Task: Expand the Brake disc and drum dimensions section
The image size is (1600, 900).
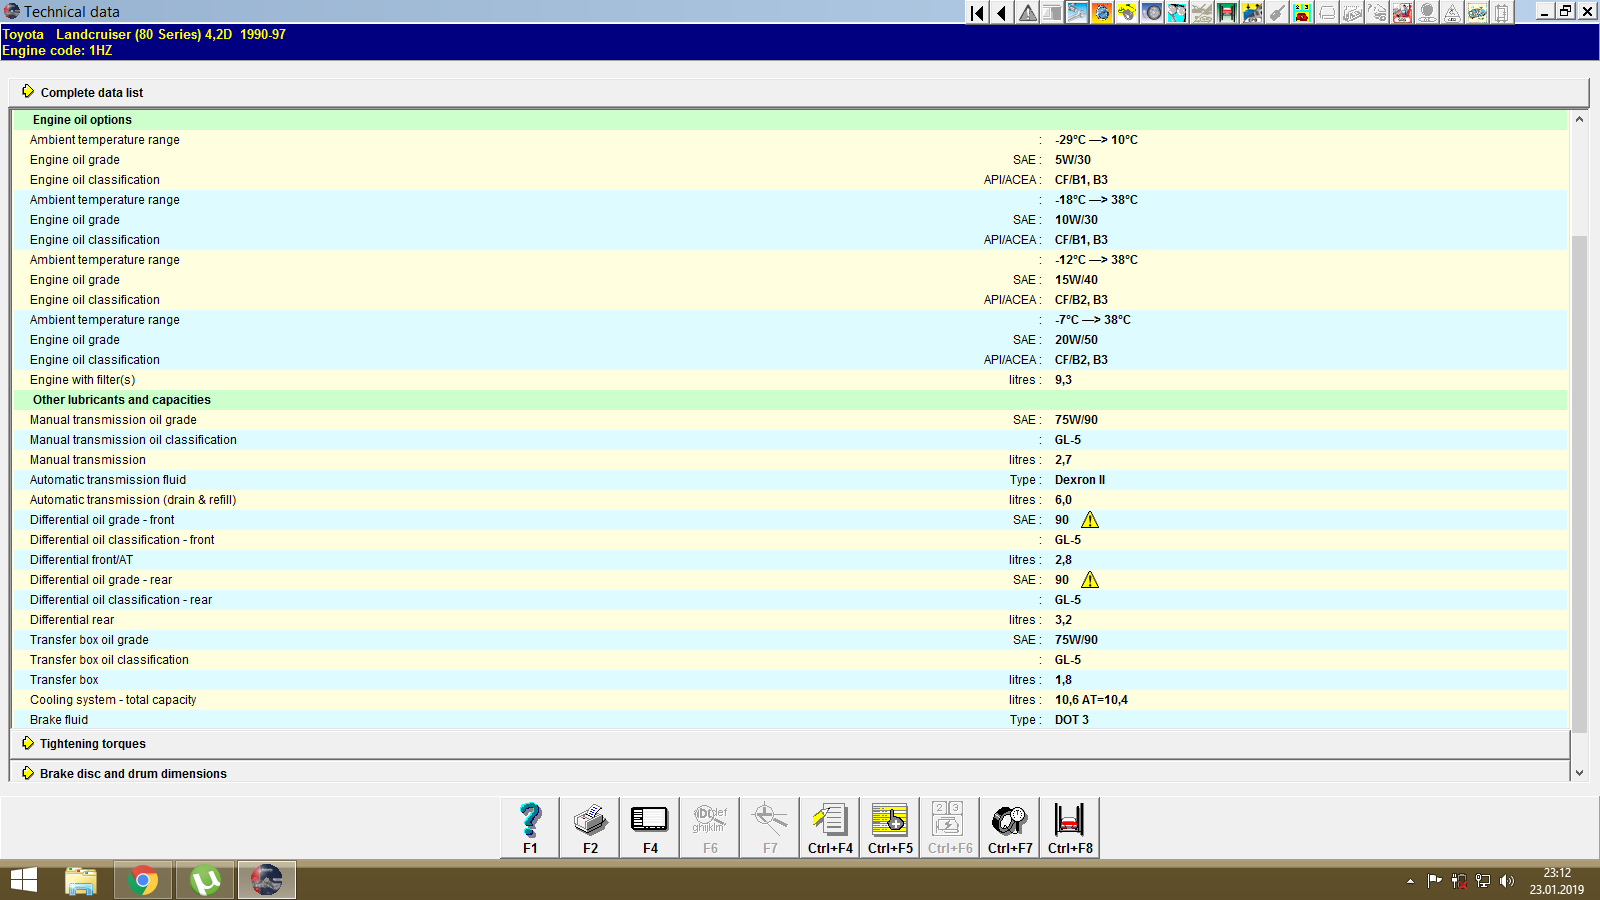Action: [x=132, y=773]
